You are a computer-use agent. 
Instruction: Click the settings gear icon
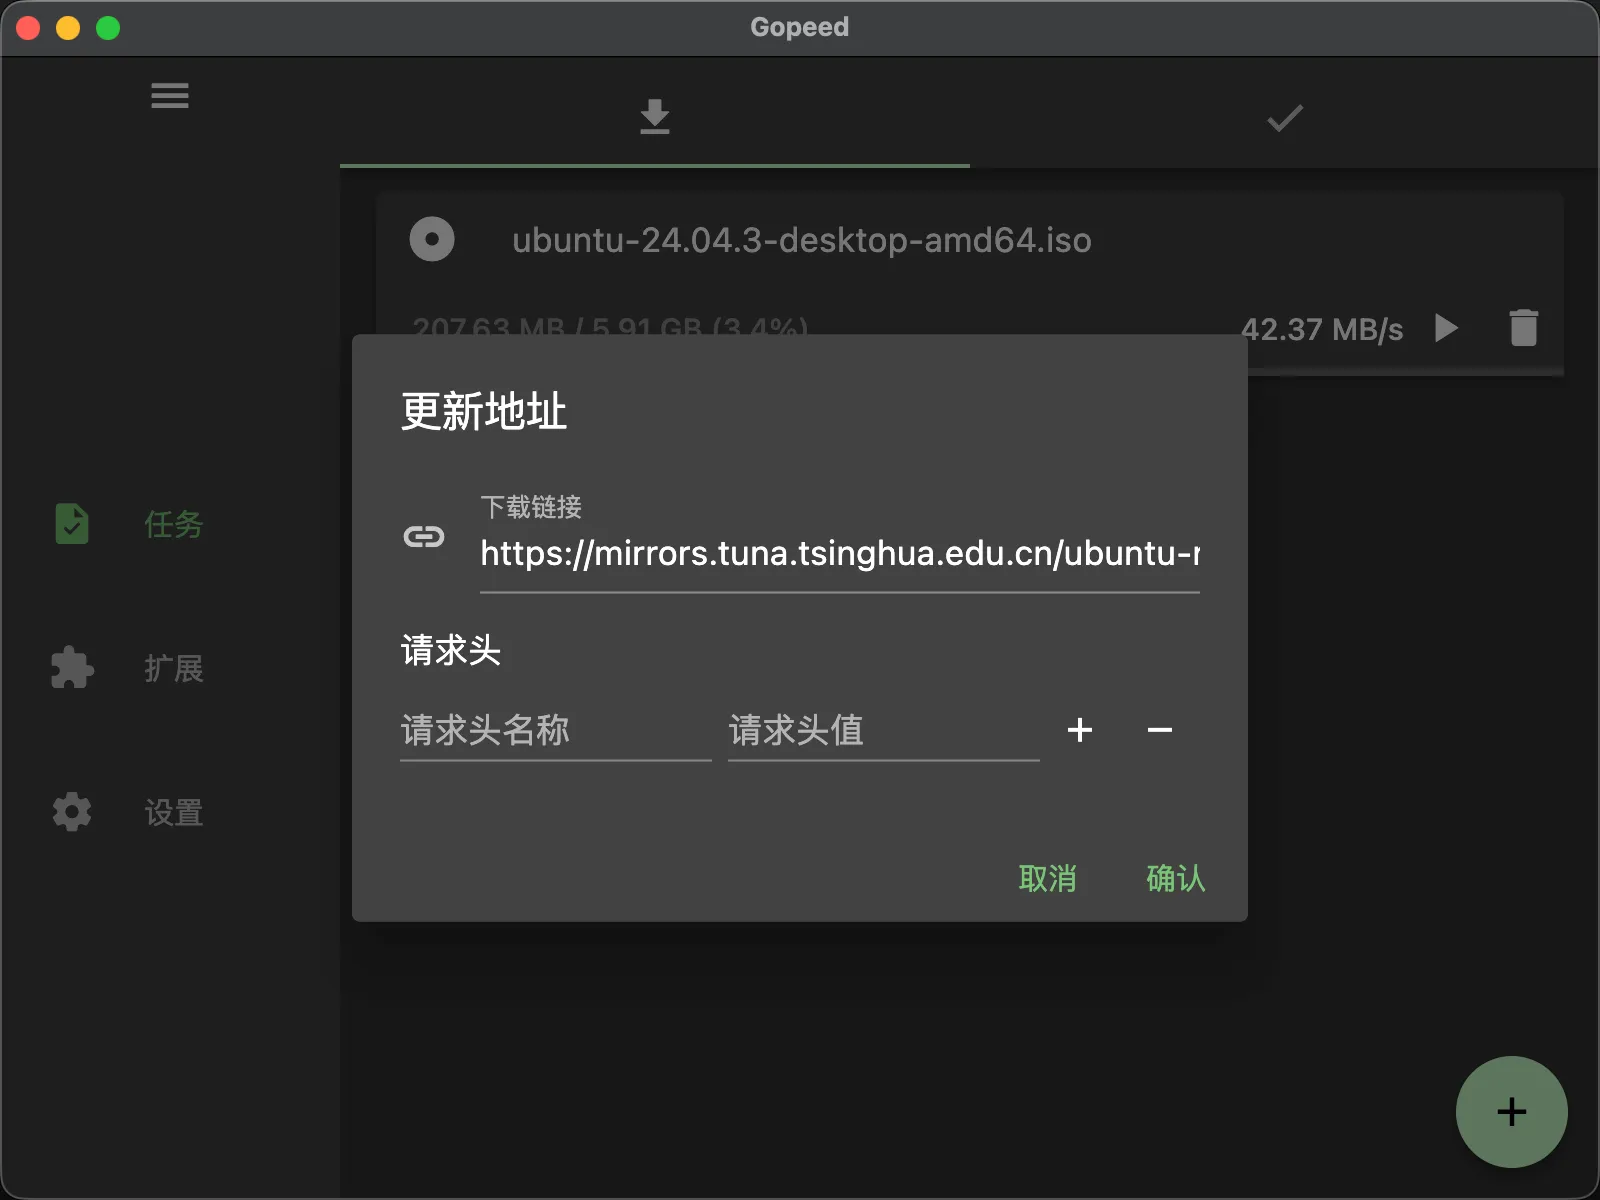[x=72, y=812]
